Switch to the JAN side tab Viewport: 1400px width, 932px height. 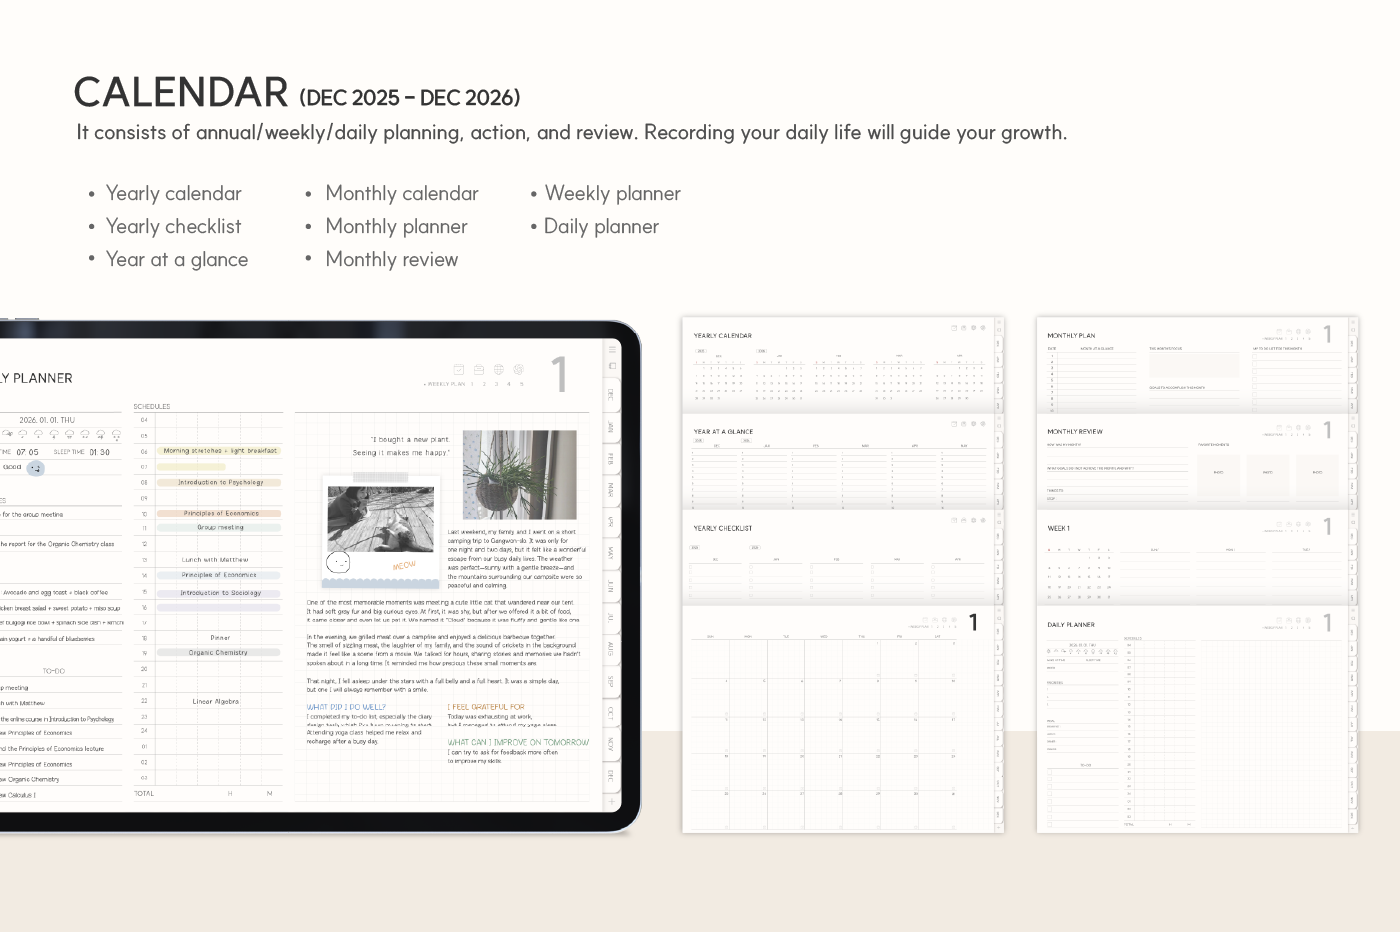click(611, 427)
